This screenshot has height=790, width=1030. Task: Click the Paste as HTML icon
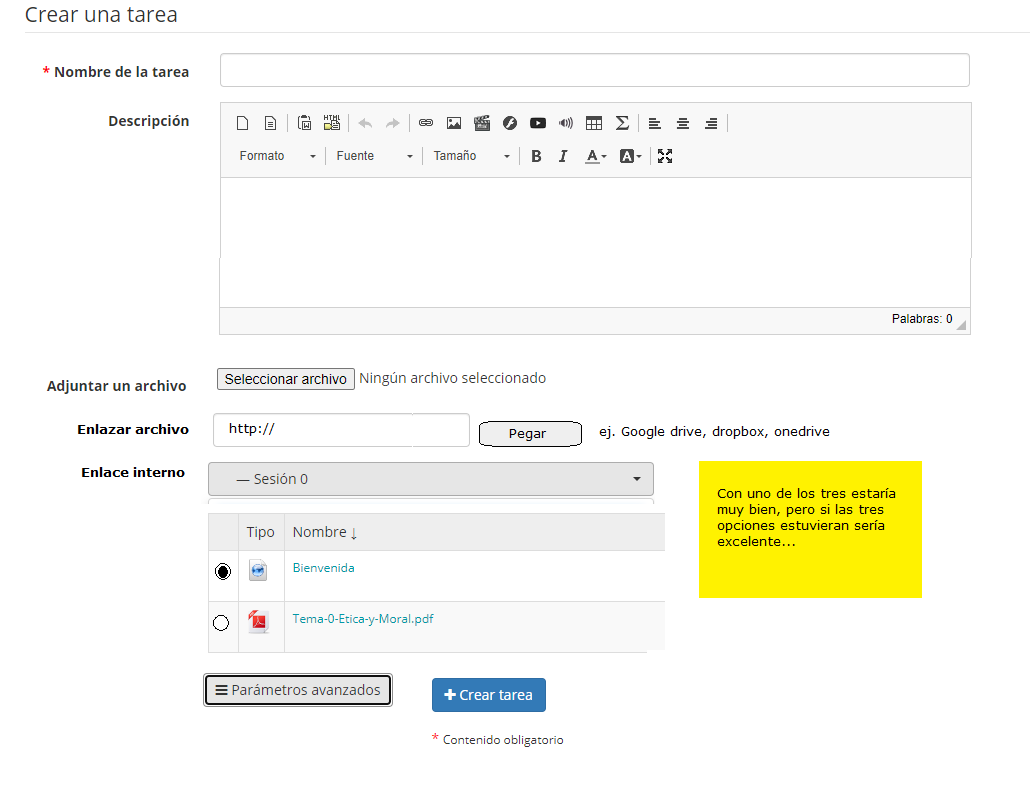332,123
